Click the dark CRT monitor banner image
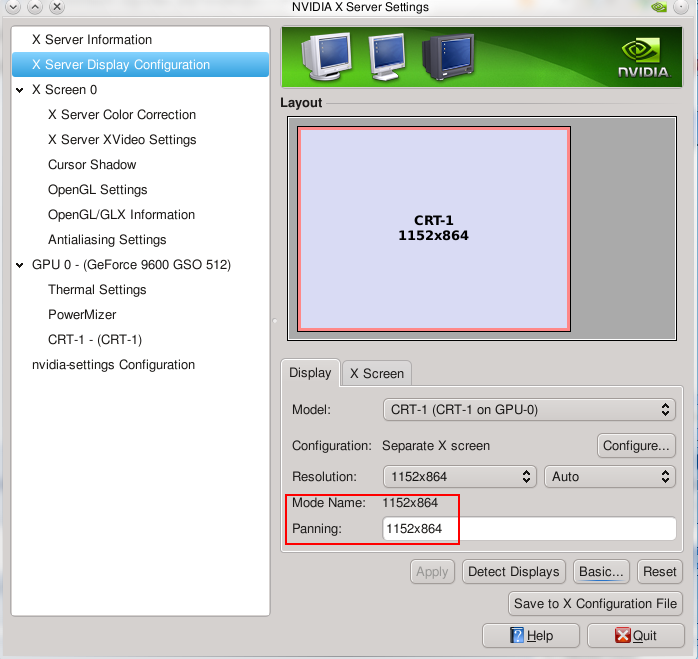The width and height of the screenshot is (698, 659). (x=448, y=57)
